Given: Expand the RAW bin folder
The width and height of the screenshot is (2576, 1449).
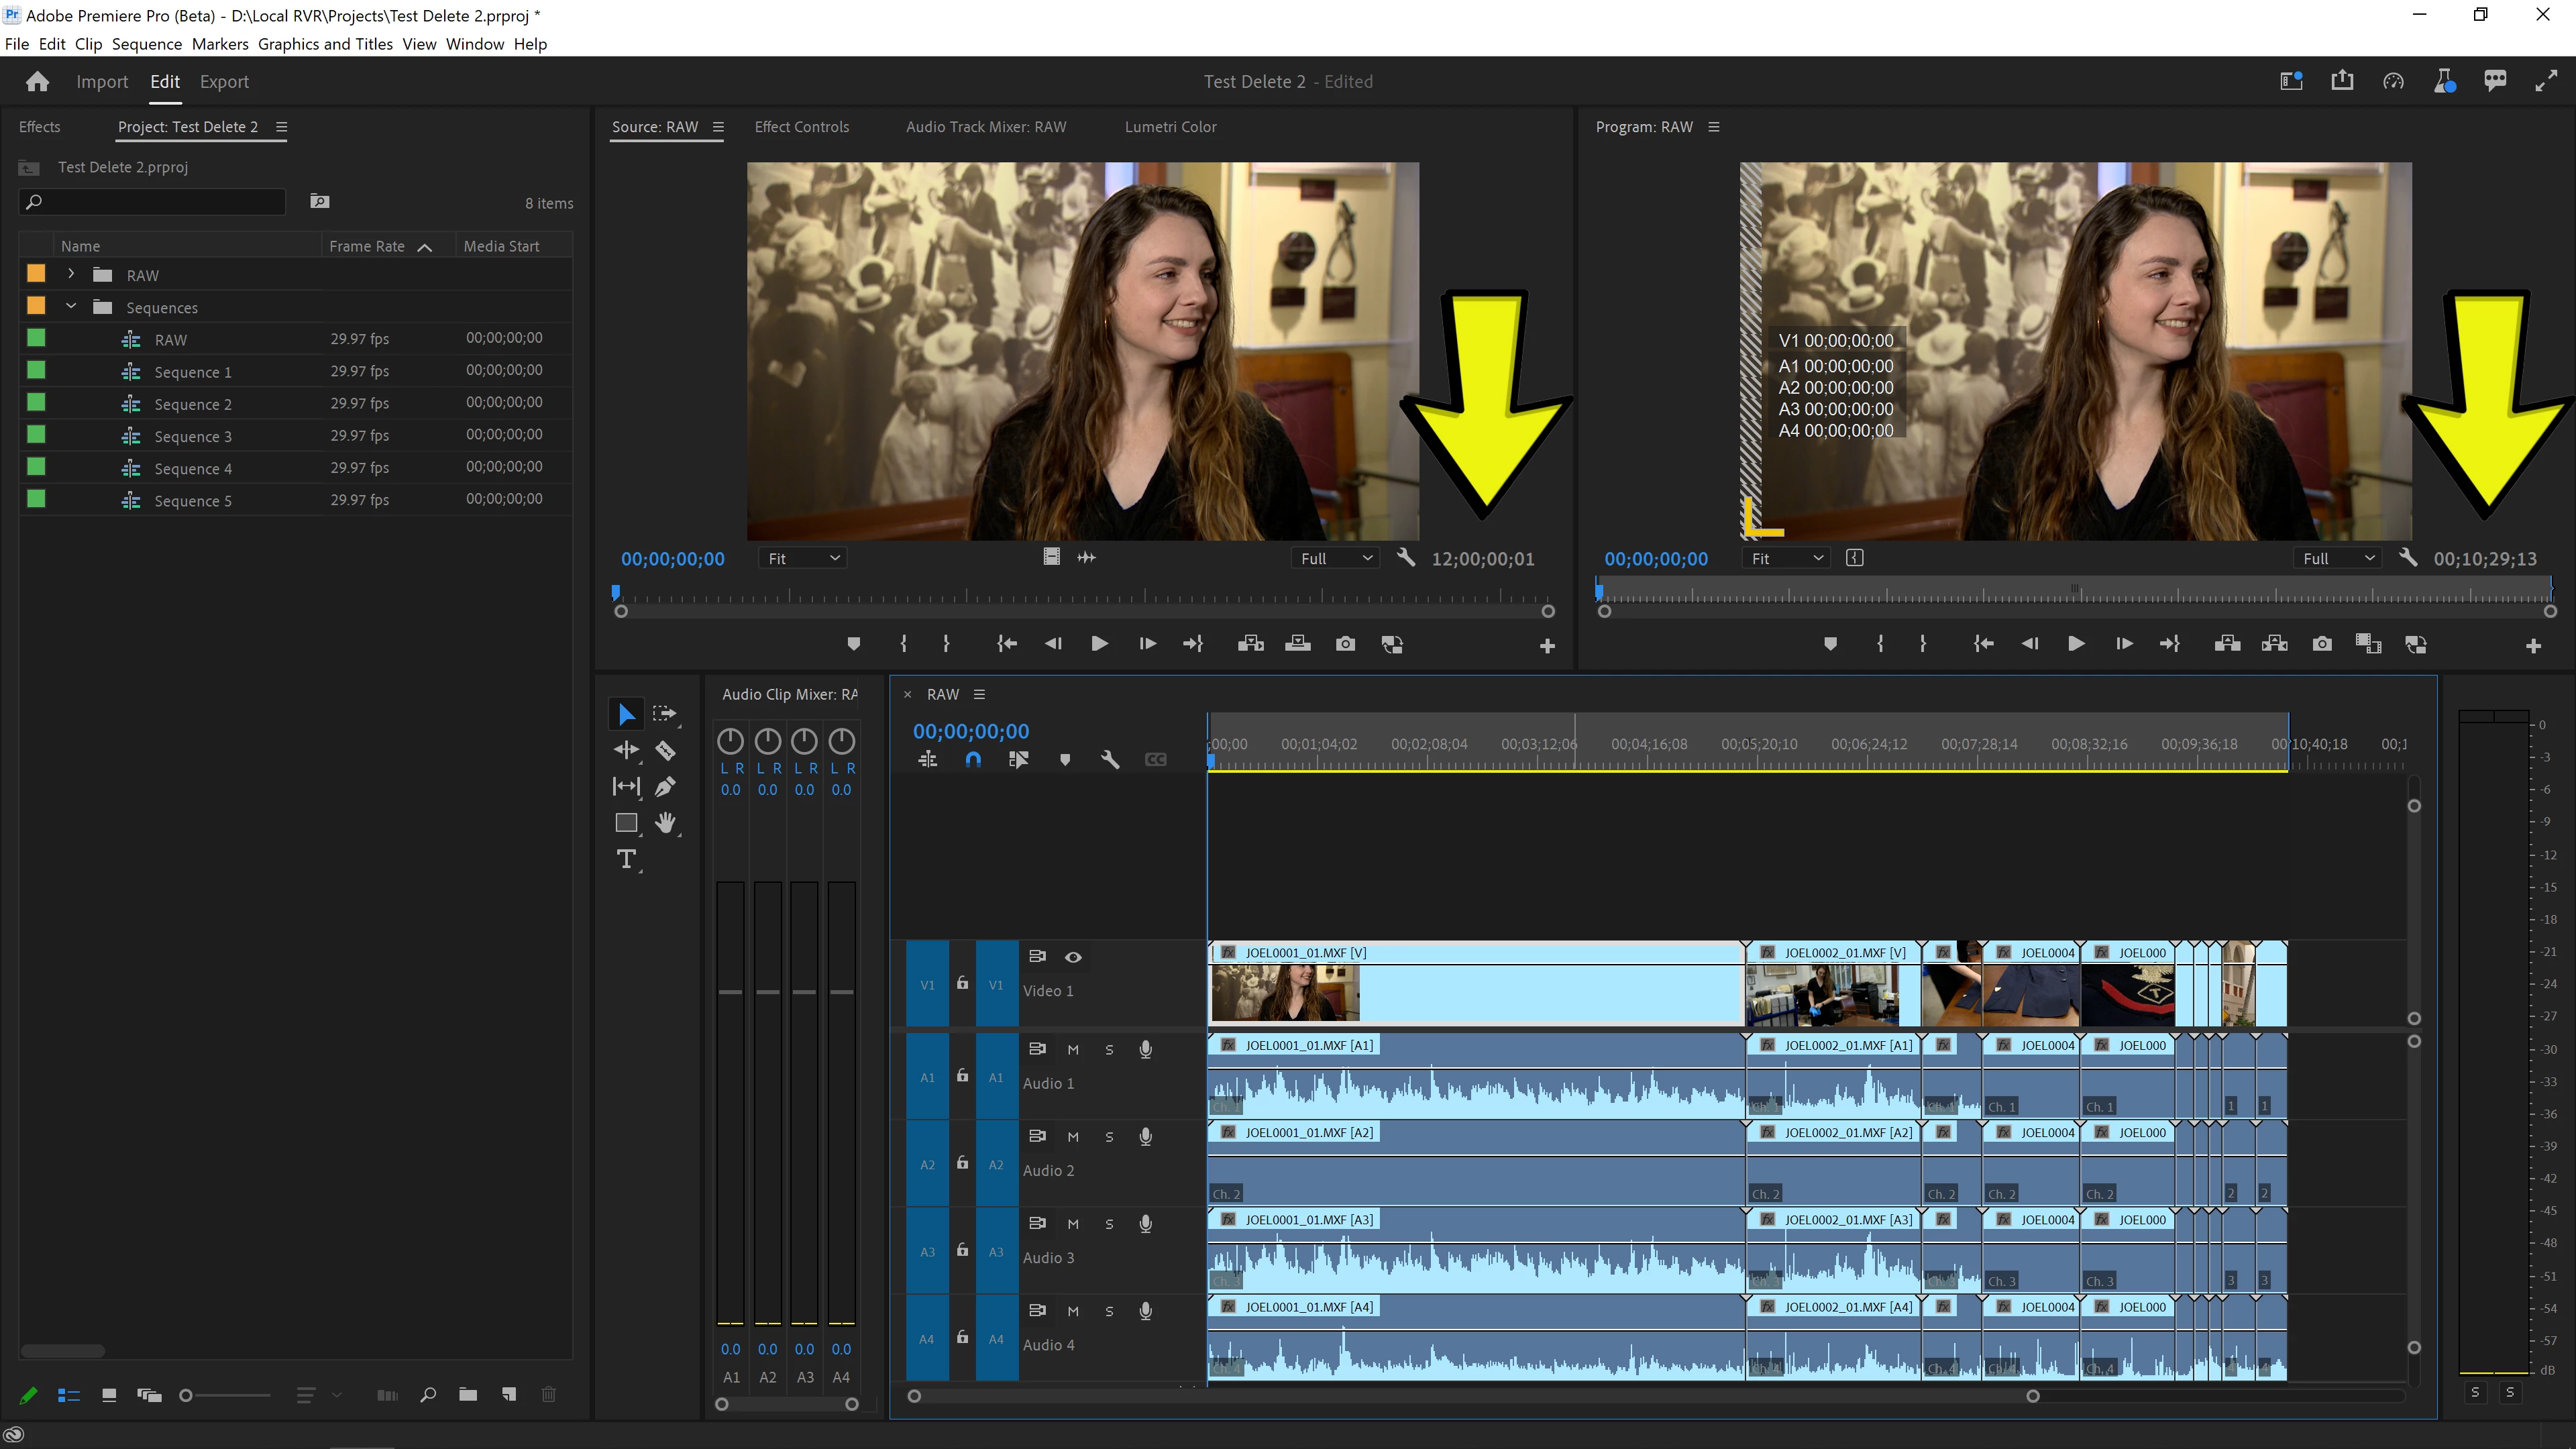Looking at the screenshot, I should (71, 274).
